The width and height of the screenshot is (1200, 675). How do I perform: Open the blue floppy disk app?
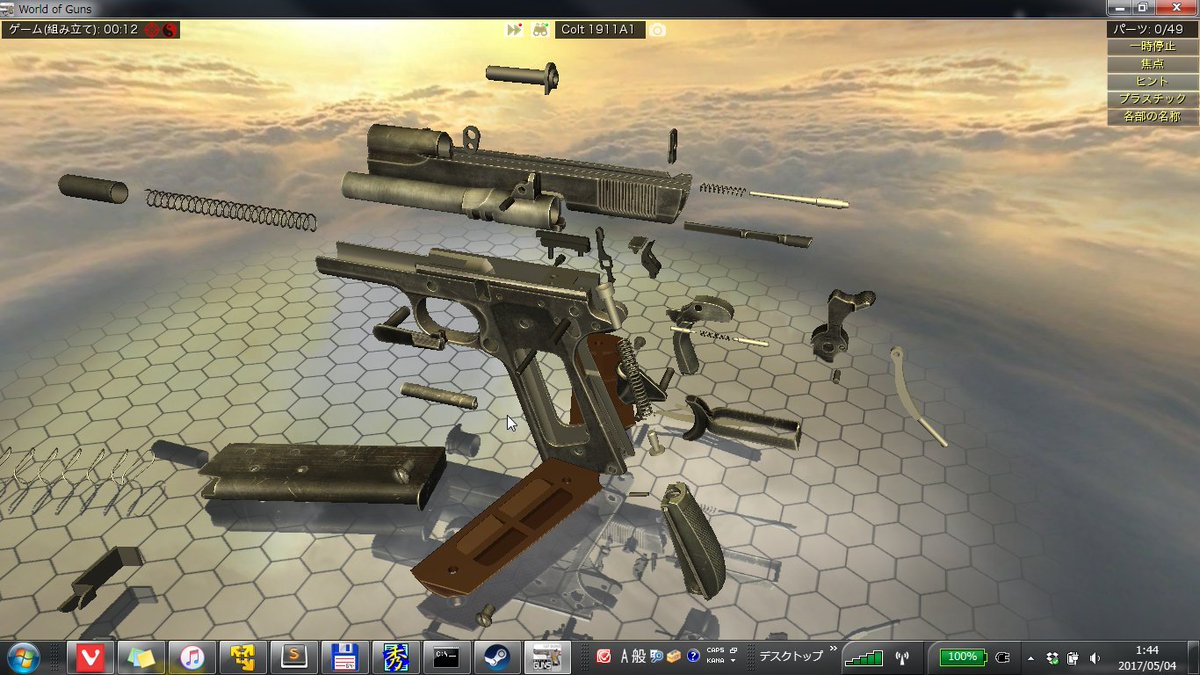point(345,657)
